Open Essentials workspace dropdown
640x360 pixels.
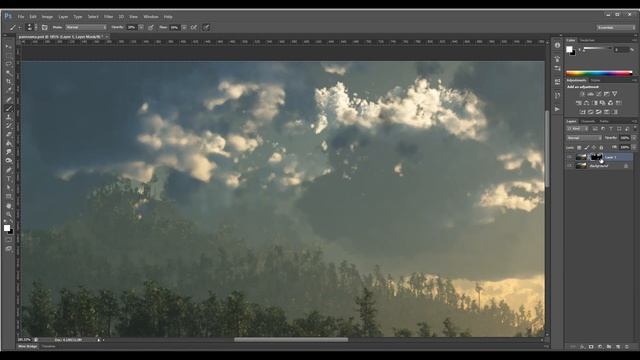tap(616, 27)
